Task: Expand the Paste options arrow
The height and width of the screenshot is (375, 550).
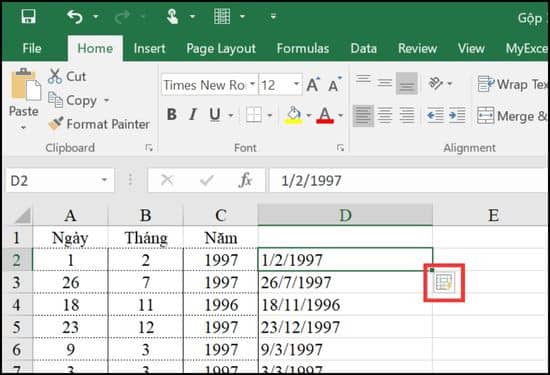Action: pos(24,127)
